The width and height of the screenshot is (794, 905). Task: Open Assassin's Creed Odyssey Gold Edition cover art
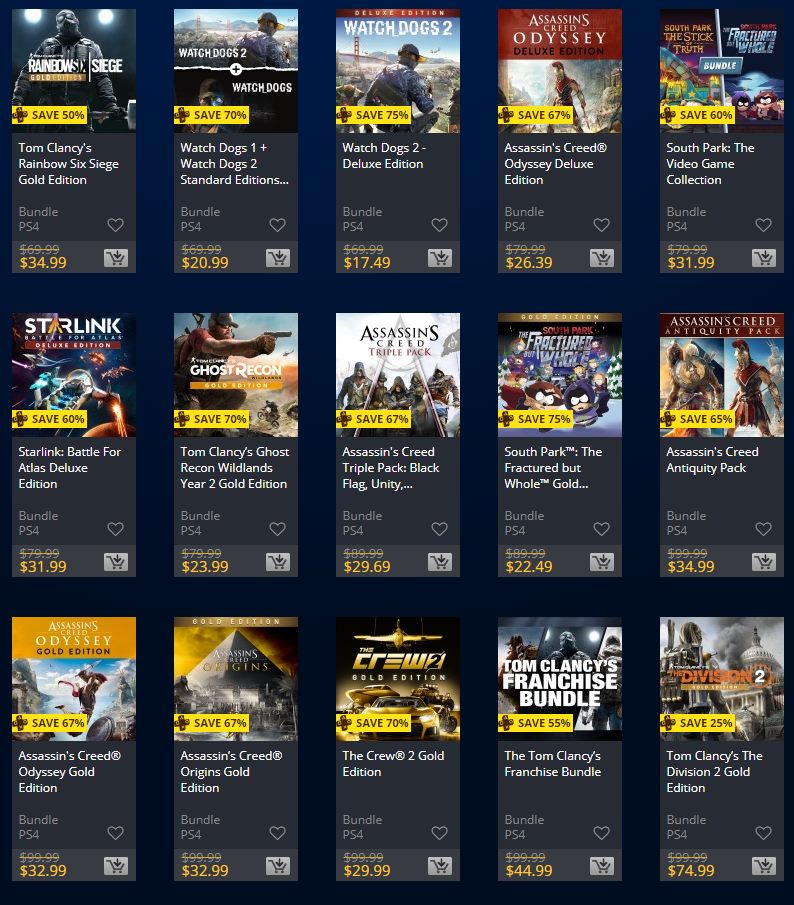pos(74,679)
